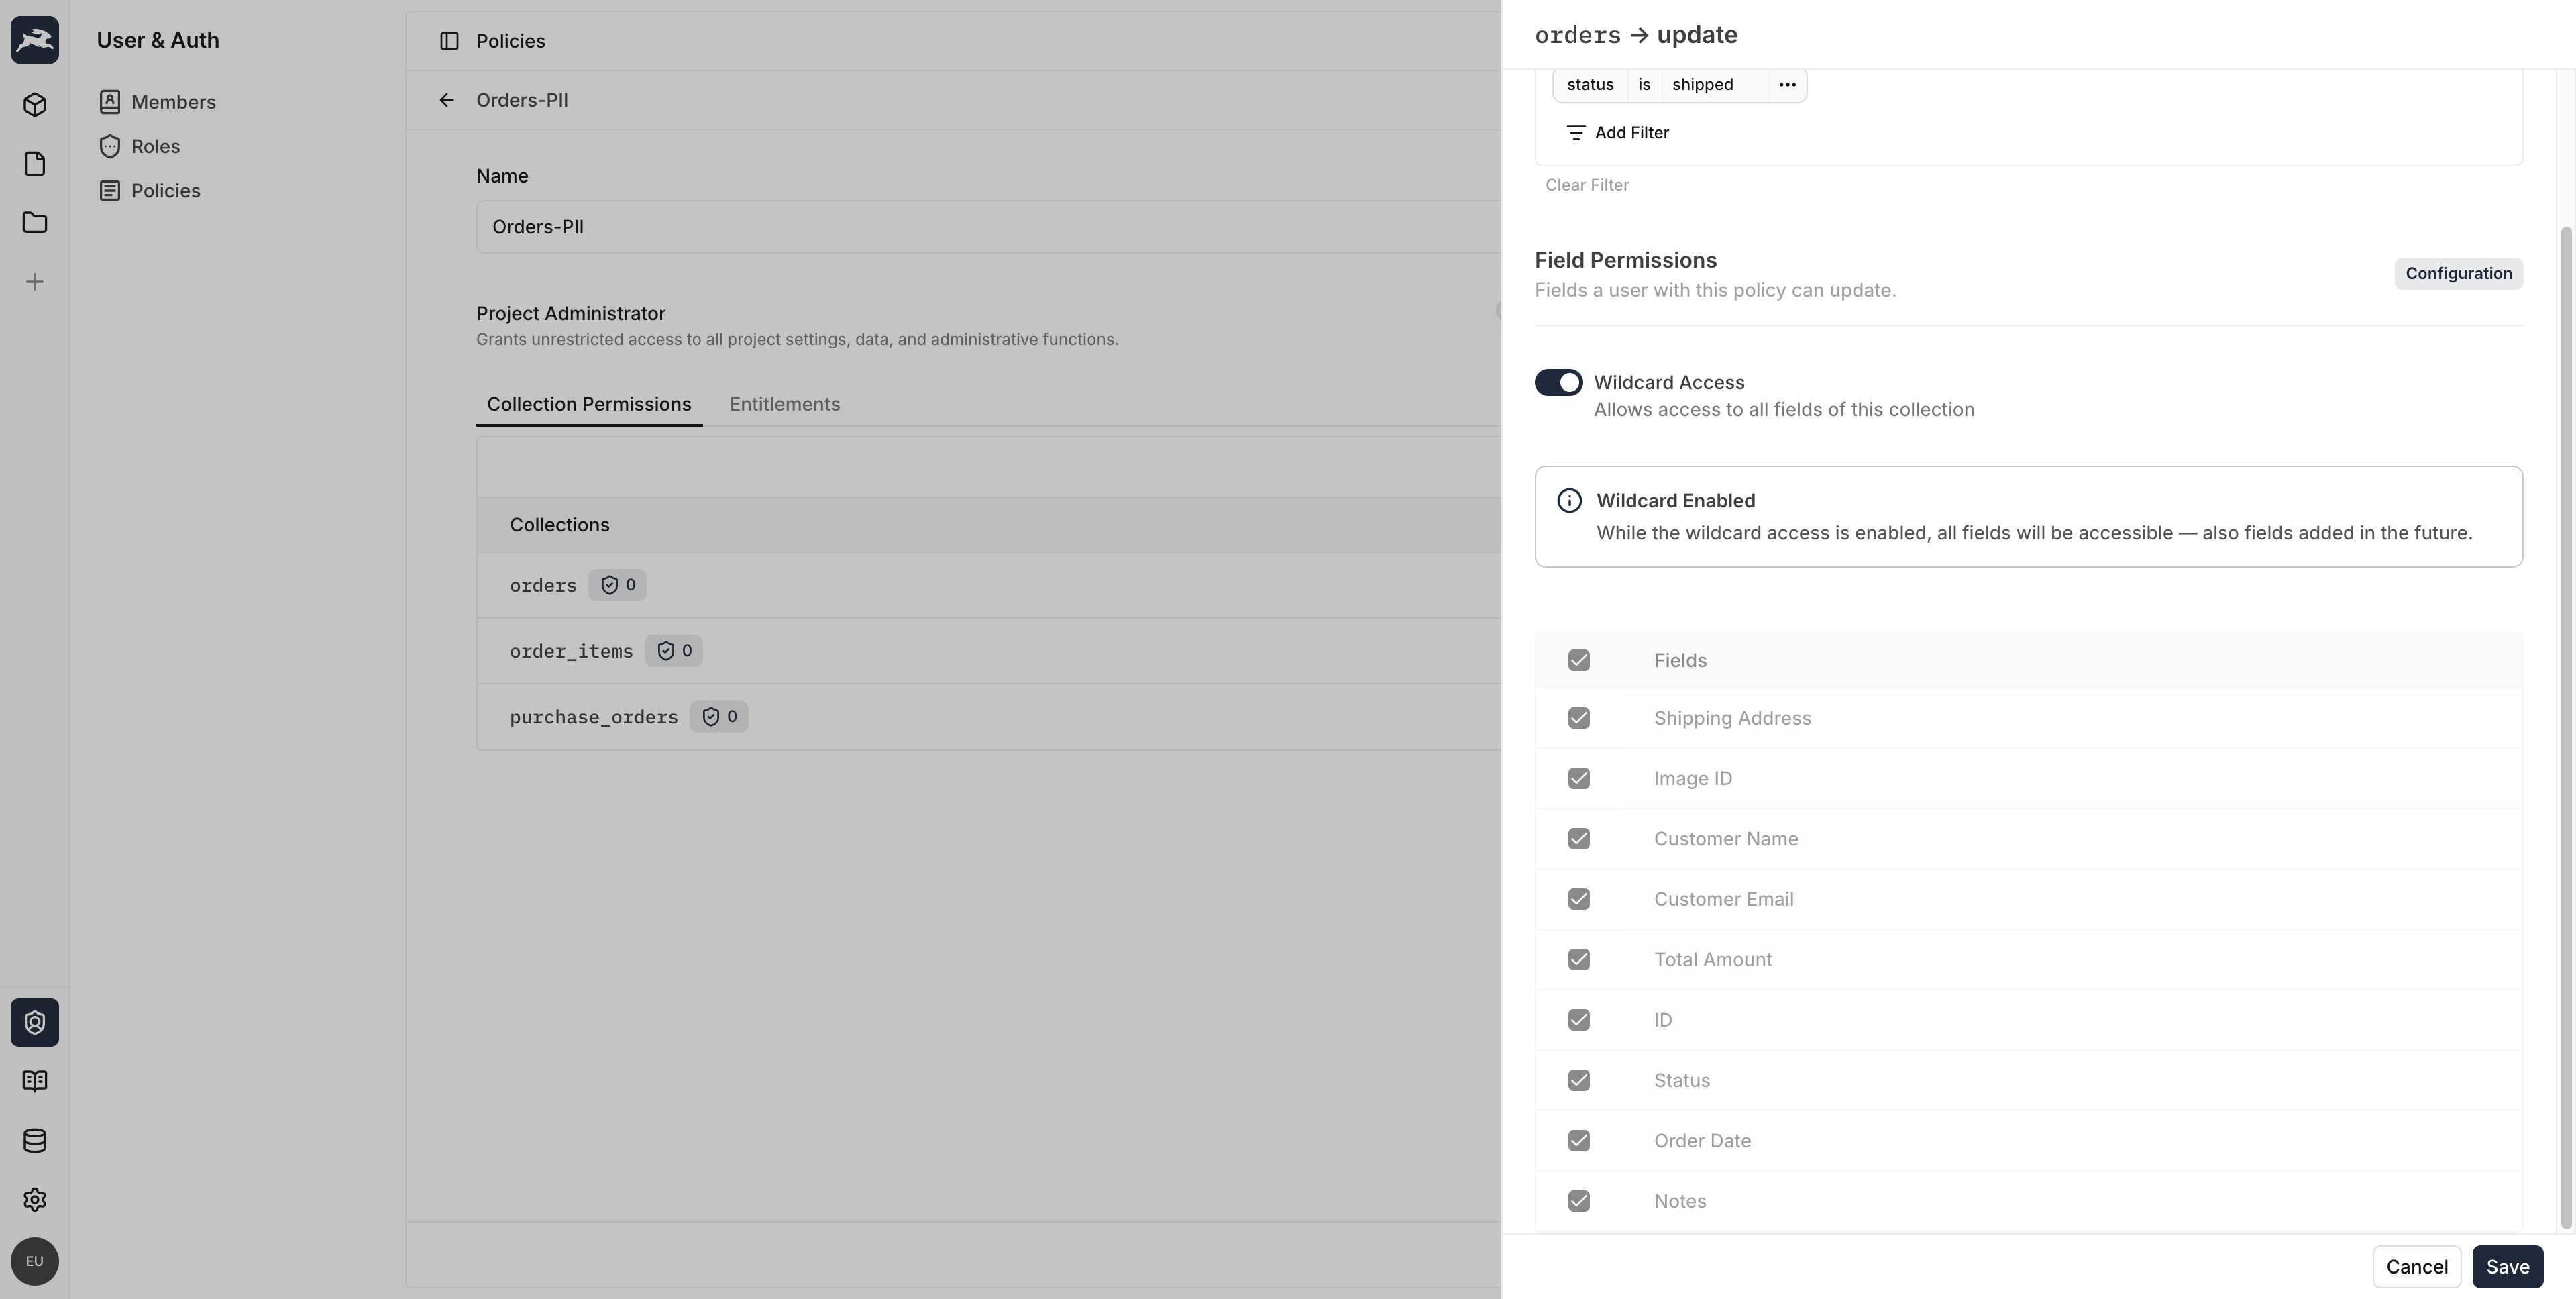Click the back arrow beside Orders-PII

click(446, 100)
